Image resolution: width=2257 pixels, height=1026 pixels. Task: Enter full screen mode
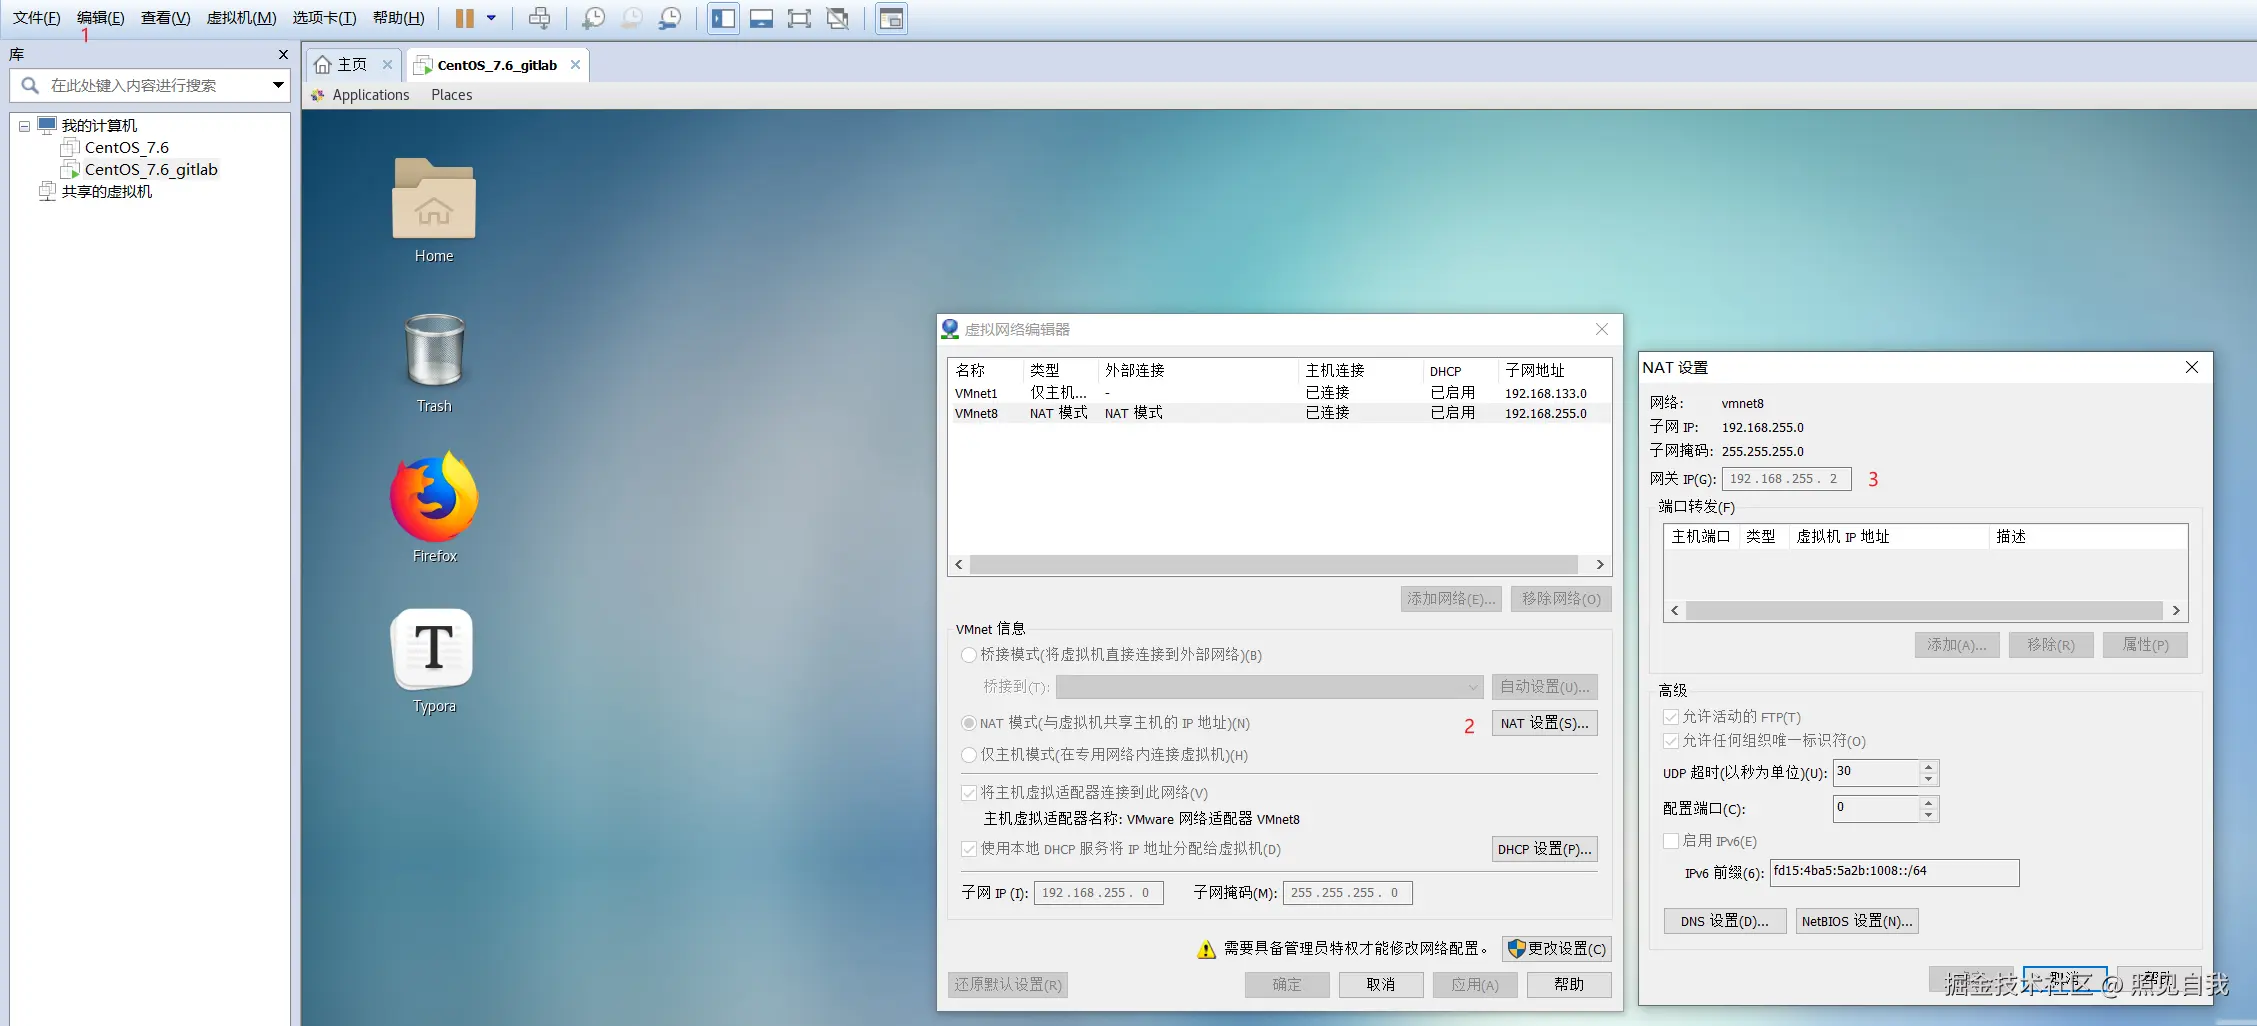[799, 18]
